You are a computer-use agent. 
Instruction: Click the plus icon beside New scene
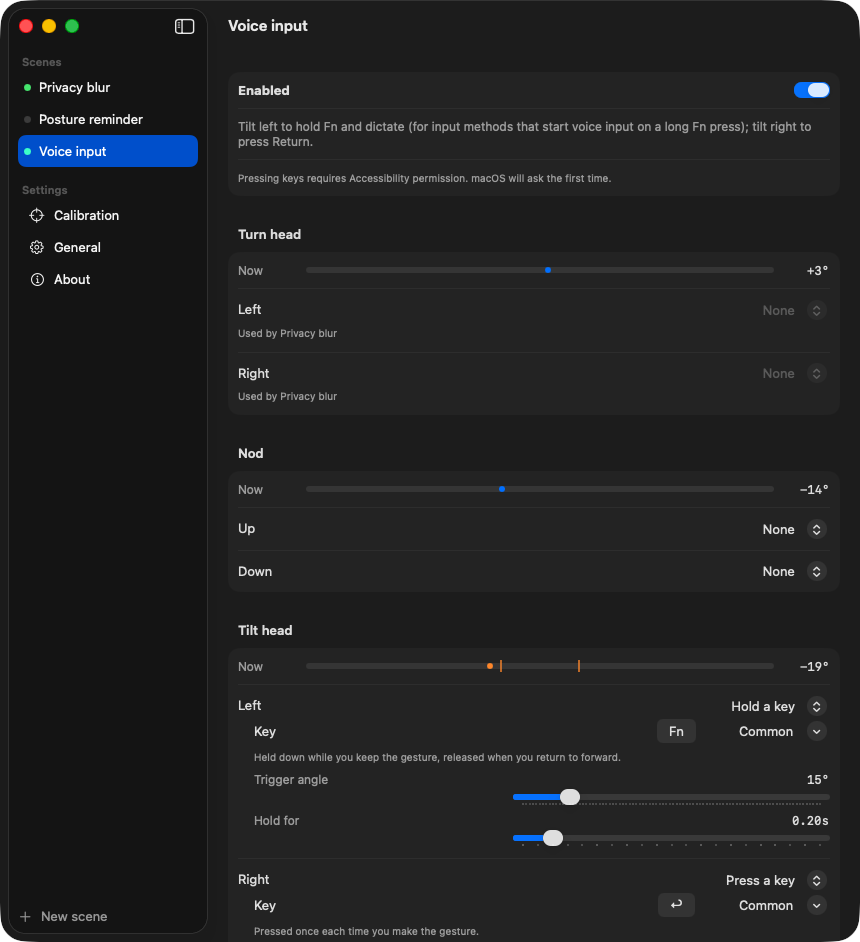pos(25,916)
